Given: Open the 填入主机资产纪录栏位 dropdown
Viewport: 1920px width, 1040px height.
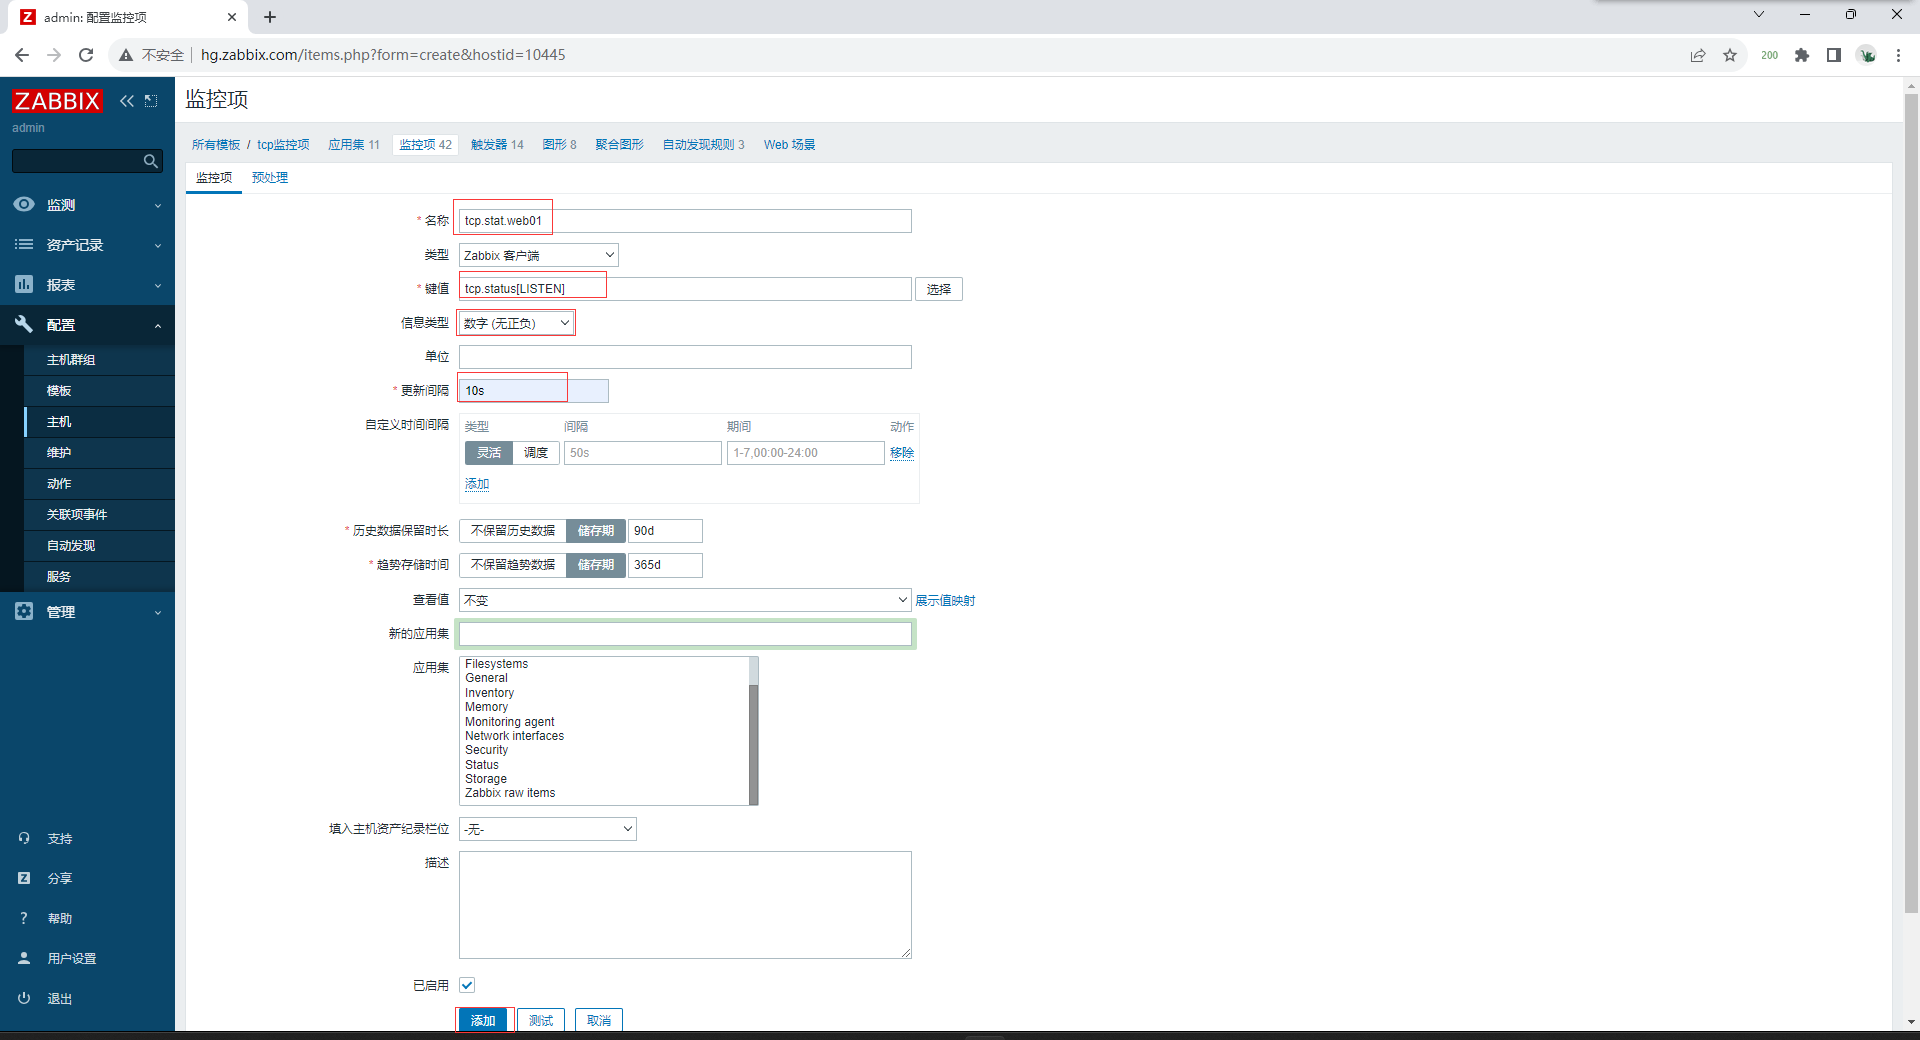Looking at the screenshot, I should pos(548,829).
